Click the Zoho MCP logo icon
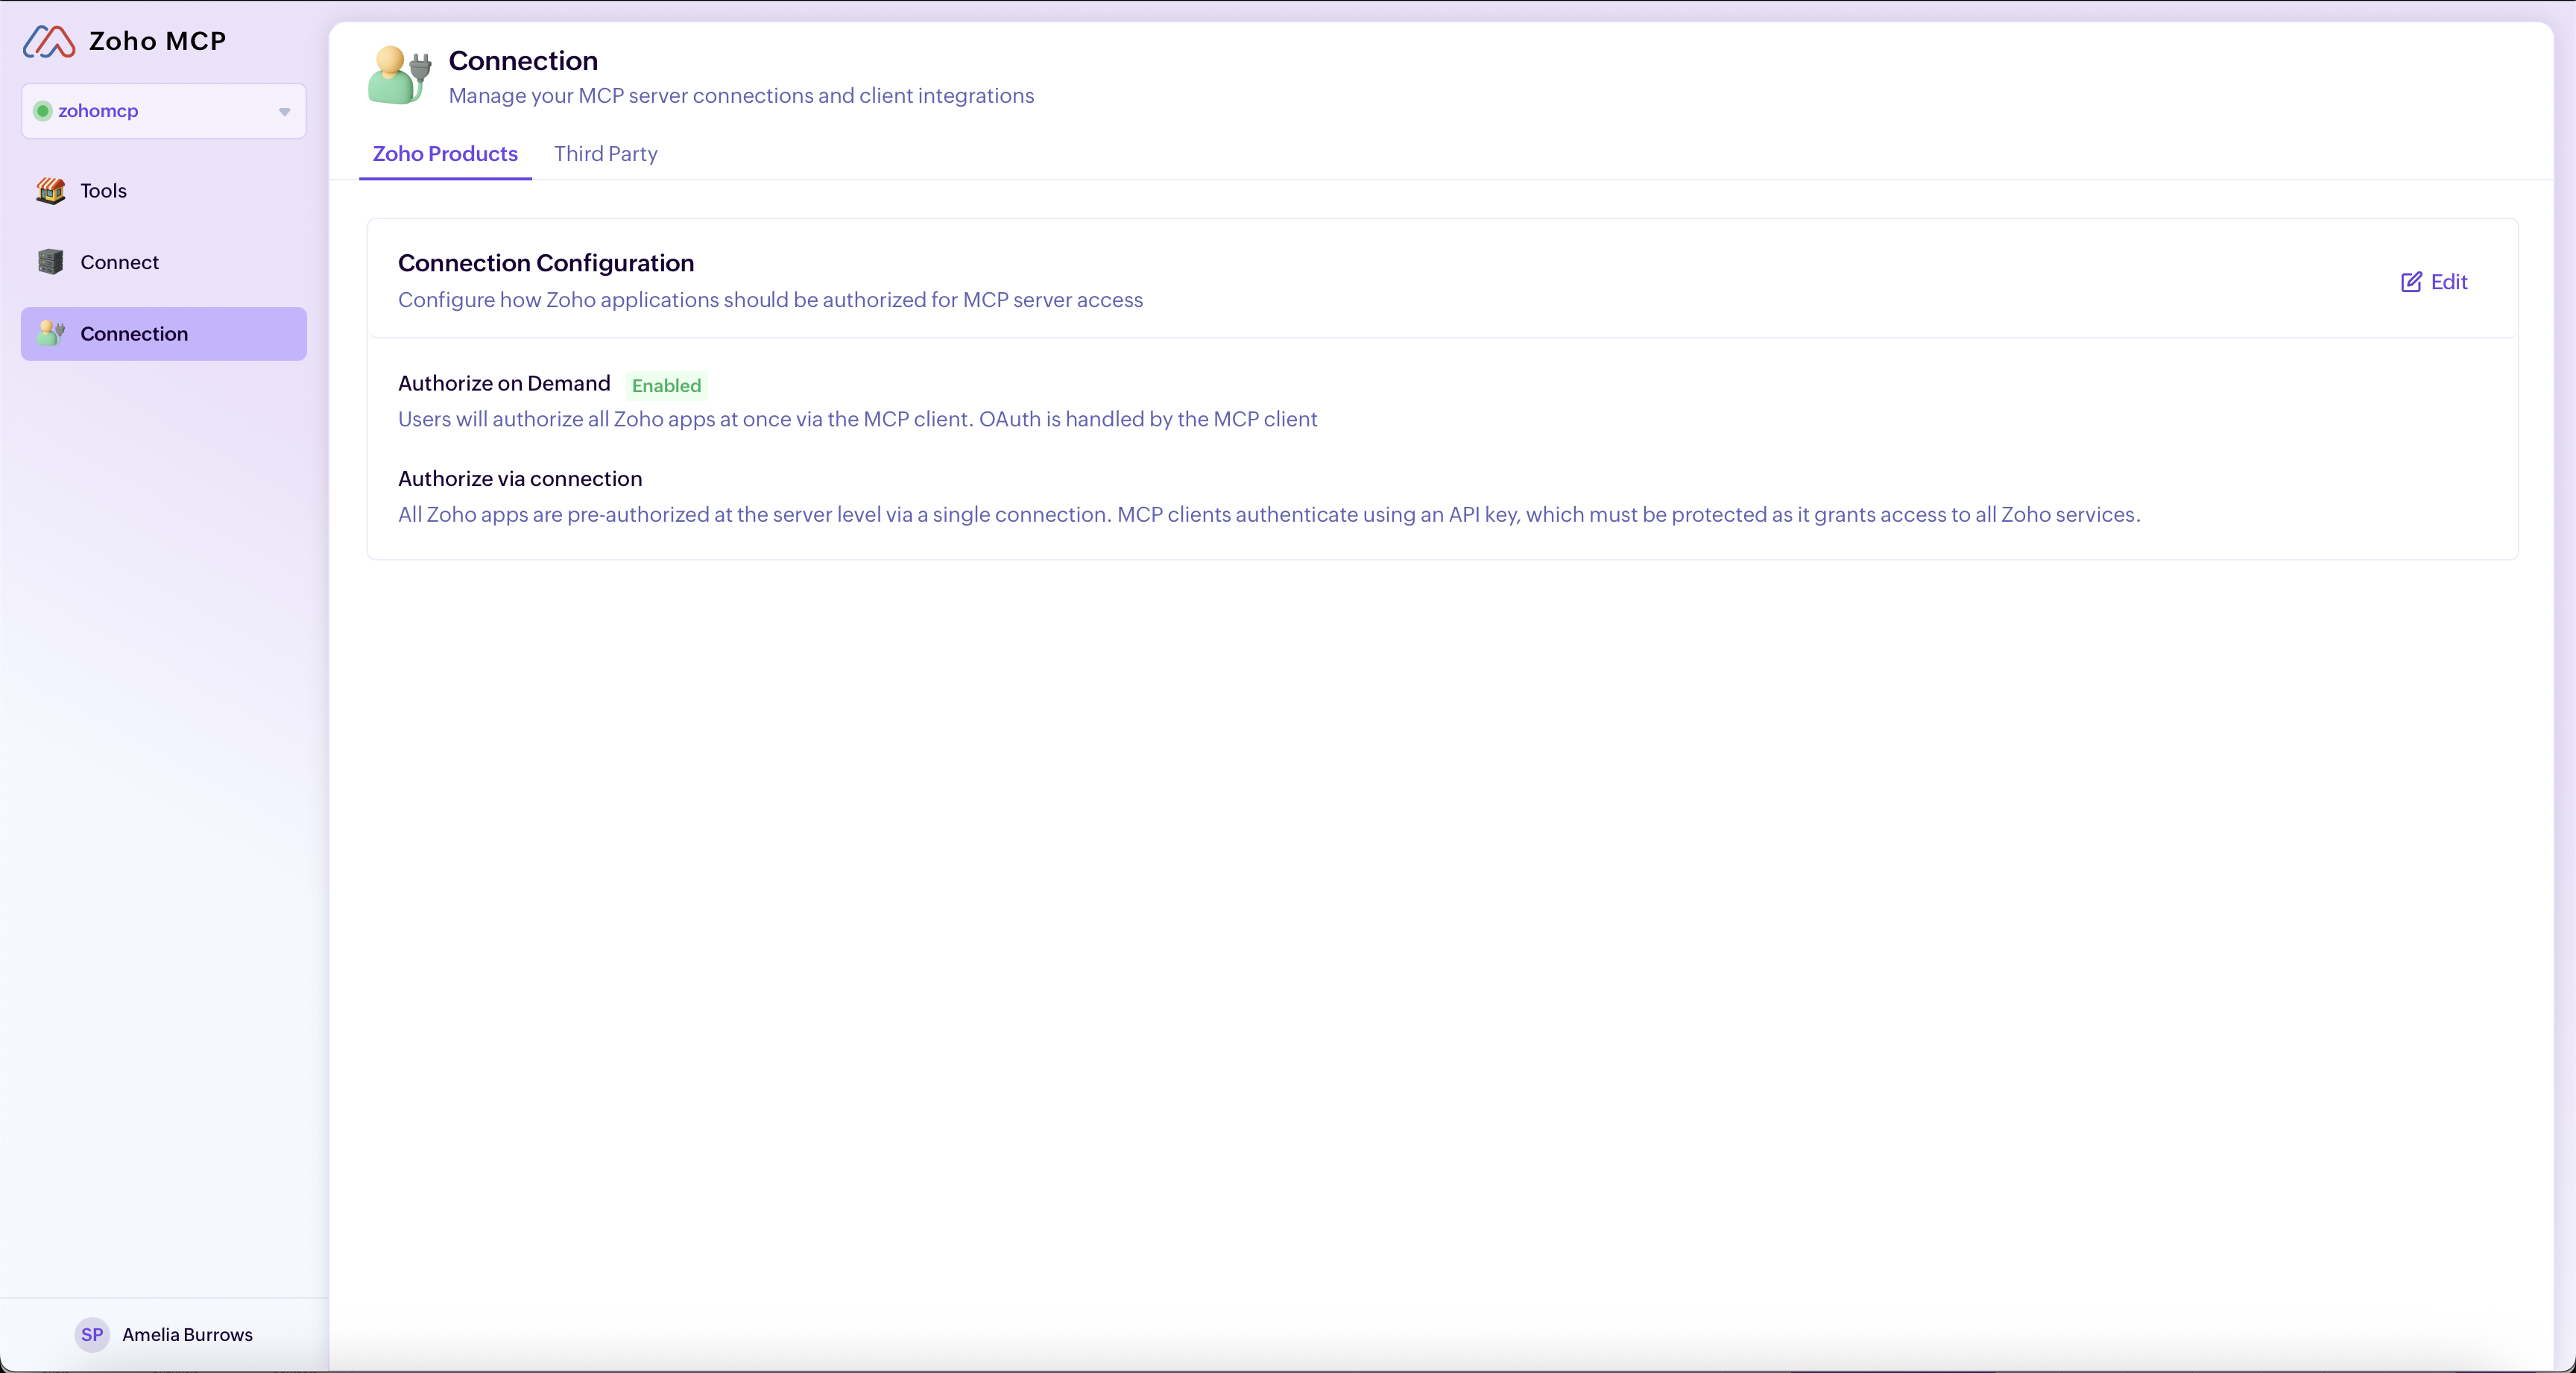Viewport: 2576px width, 1373px height. (x=49, y=41)
